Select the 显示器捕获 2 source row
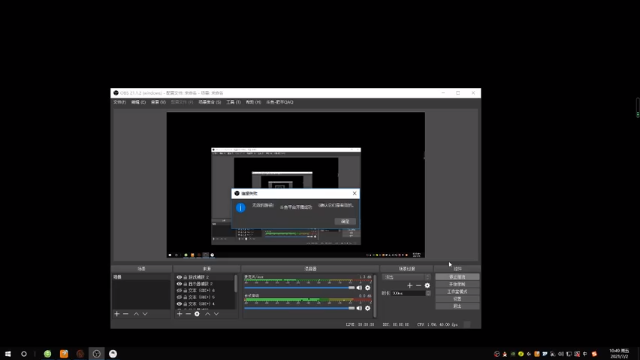Viewport: 640px width, 360px height. [205, 284]
